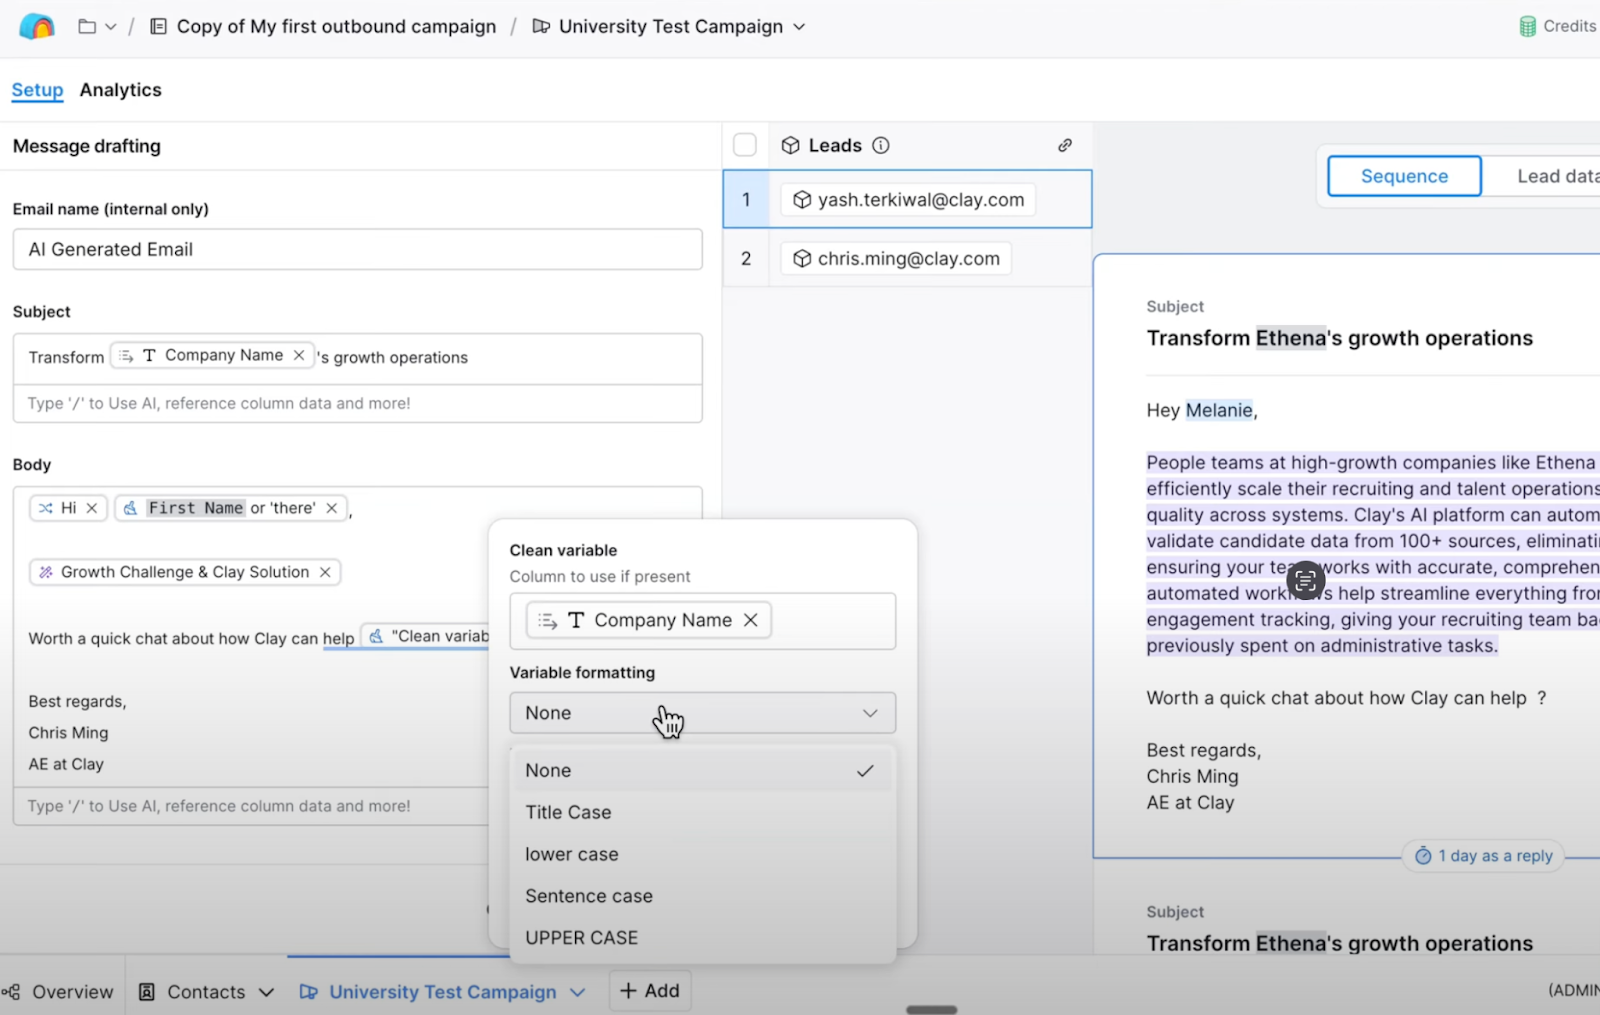Remove Company Name chip from Subject

[x=298, y=355]
